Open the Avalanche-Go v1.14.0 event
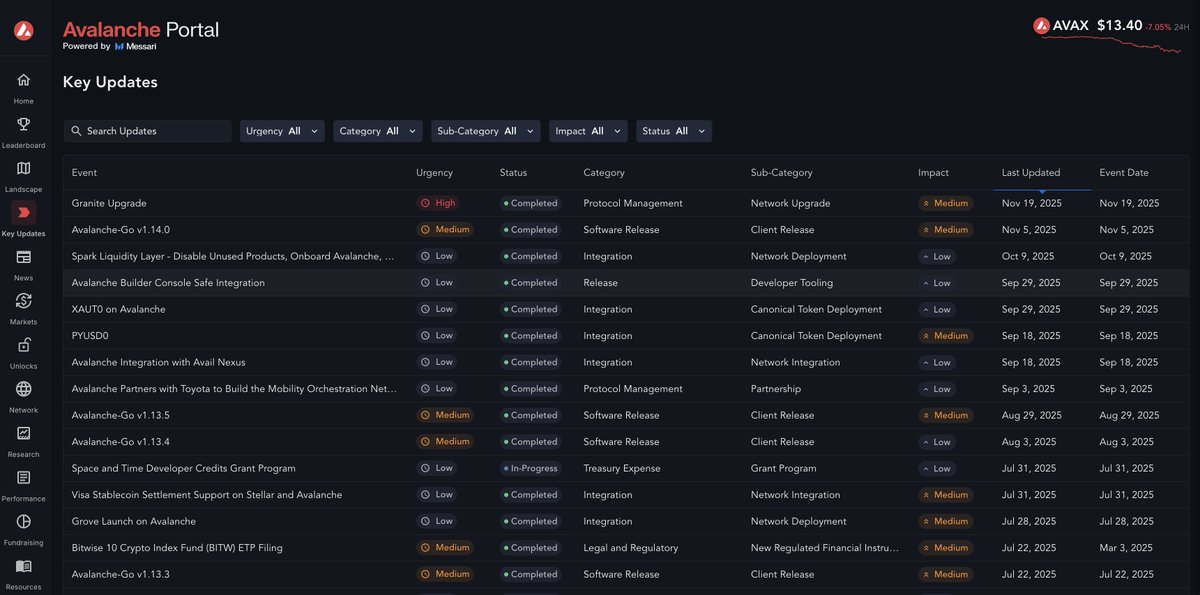 (121, 230)
